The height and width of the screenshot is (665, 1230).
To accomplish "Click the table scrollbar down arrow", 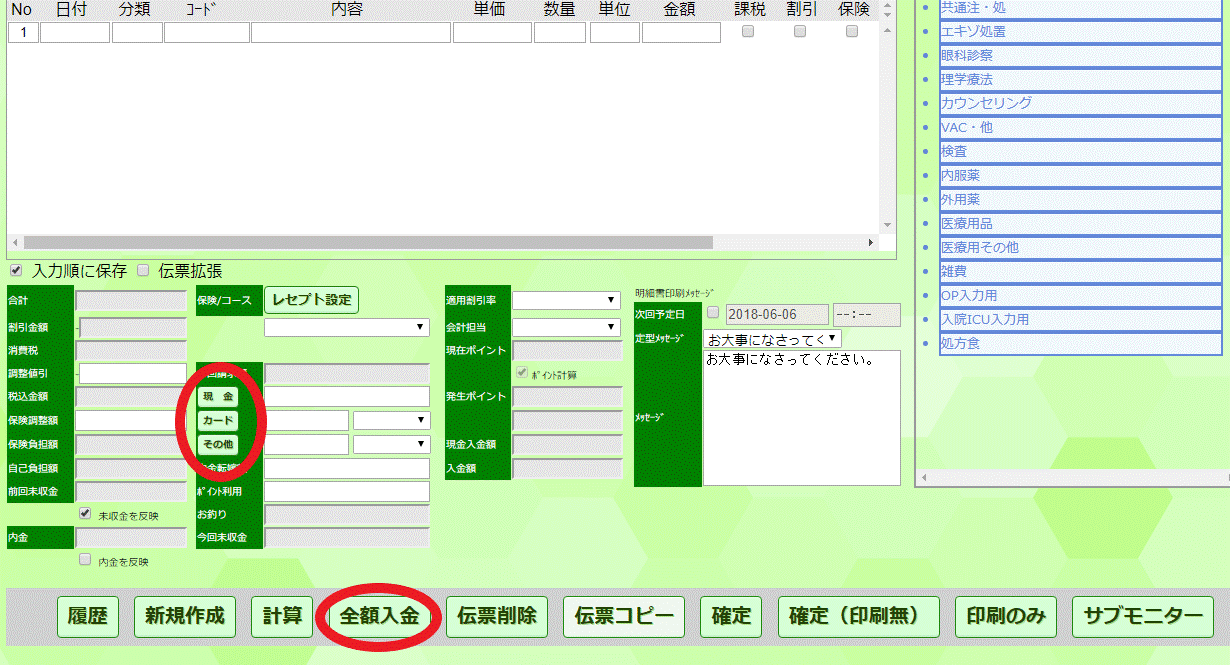I will [886, 226].
